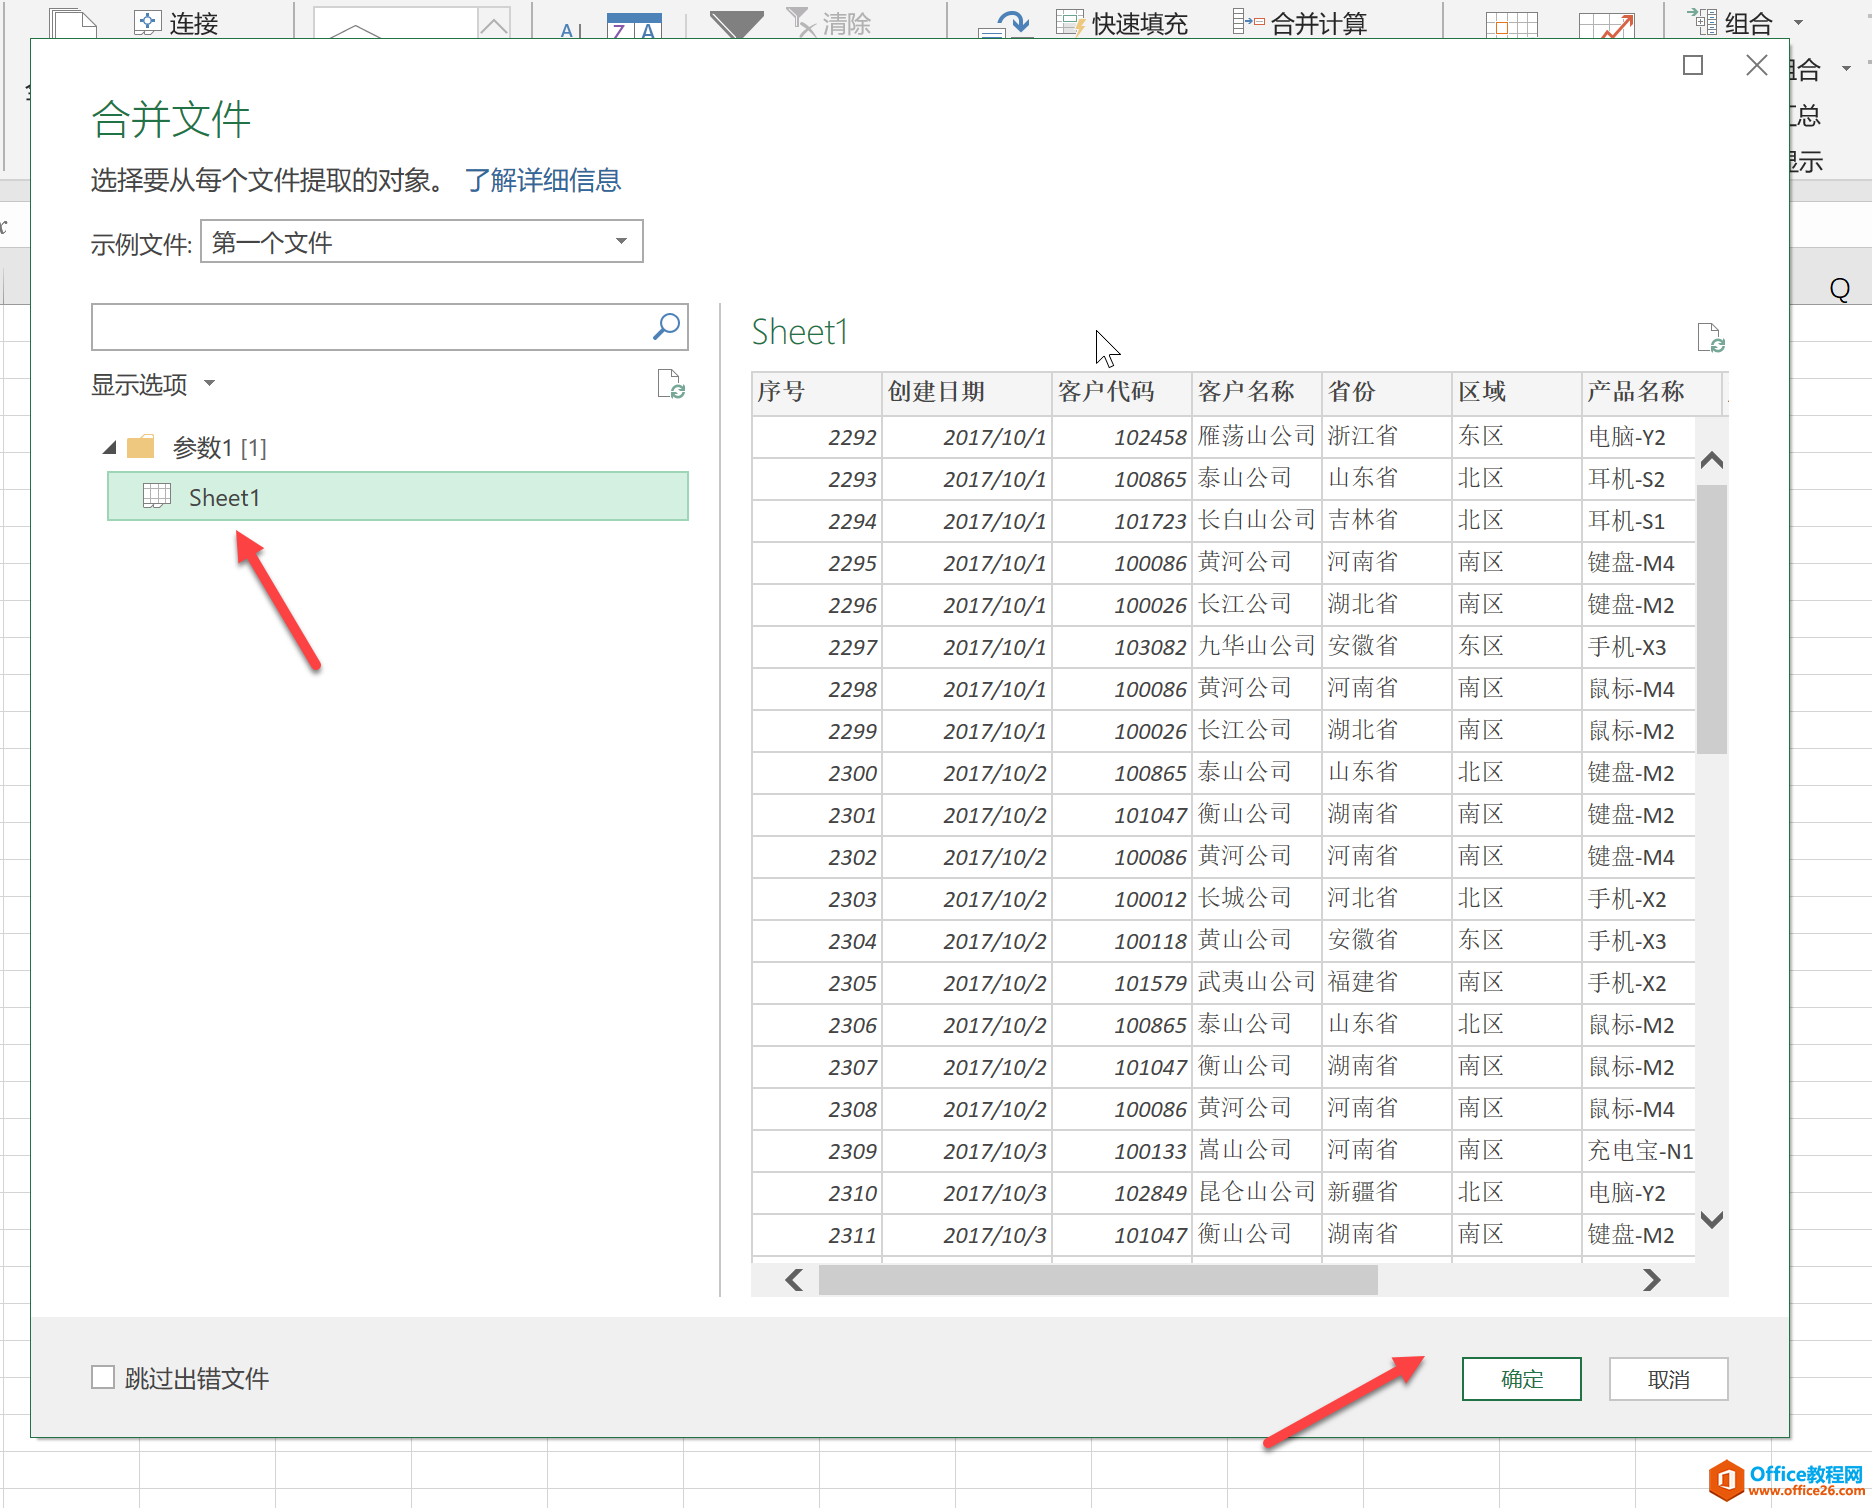1872x1508 pixels.
Task: Click the 区域 column header
Action: (1517, 393)
